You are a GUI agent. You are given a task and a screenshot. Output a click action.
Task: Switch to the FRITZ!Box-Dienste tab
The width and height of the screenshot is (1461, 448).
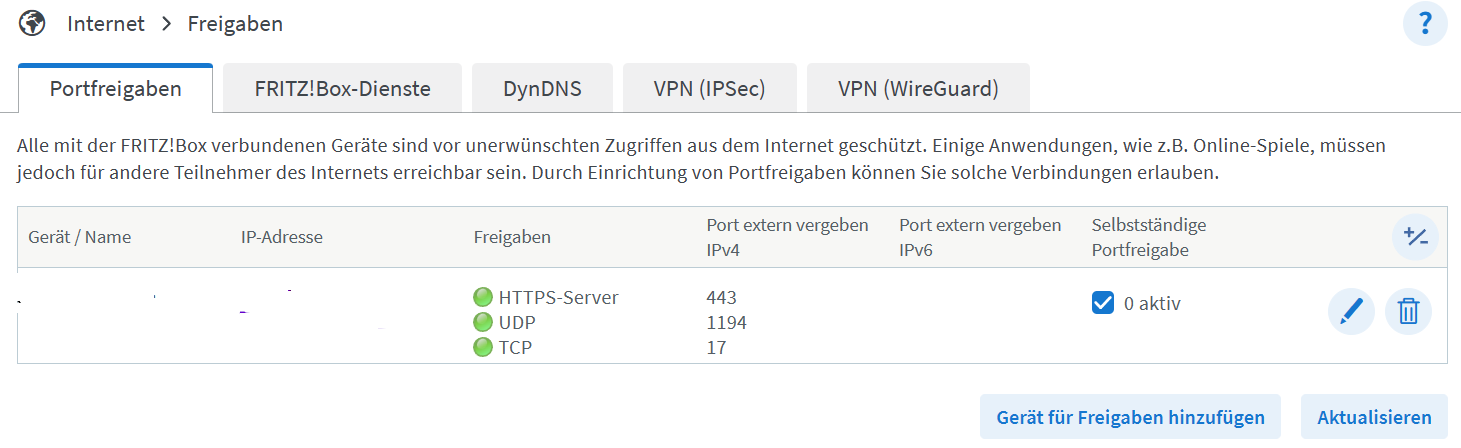(342, 89)
